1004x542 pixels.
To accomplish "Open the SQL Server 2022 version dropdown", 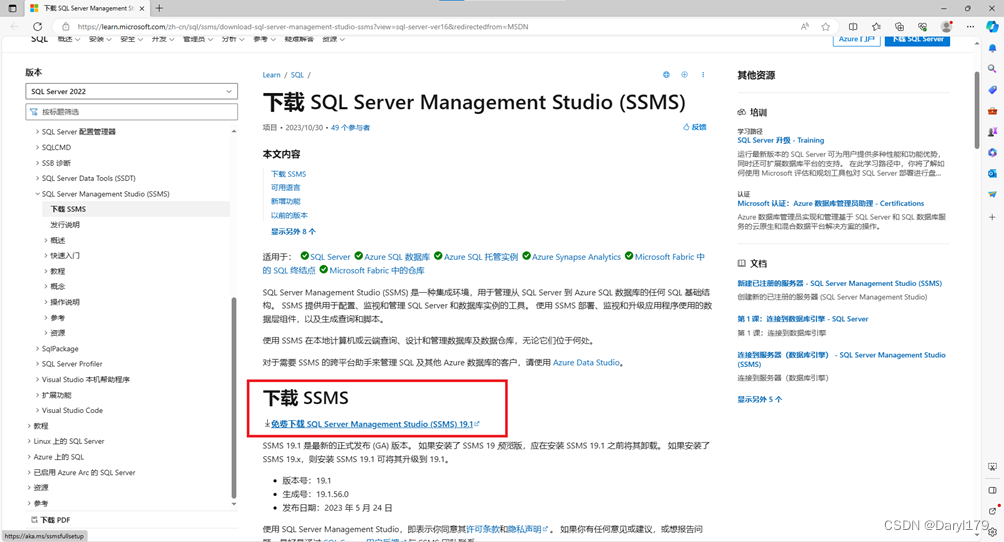I will [x=131, y=92].
